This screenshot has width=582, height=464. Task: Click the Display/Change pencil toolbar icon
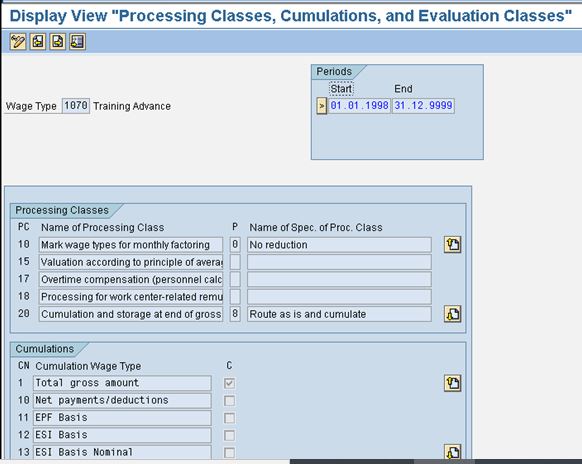18,42
